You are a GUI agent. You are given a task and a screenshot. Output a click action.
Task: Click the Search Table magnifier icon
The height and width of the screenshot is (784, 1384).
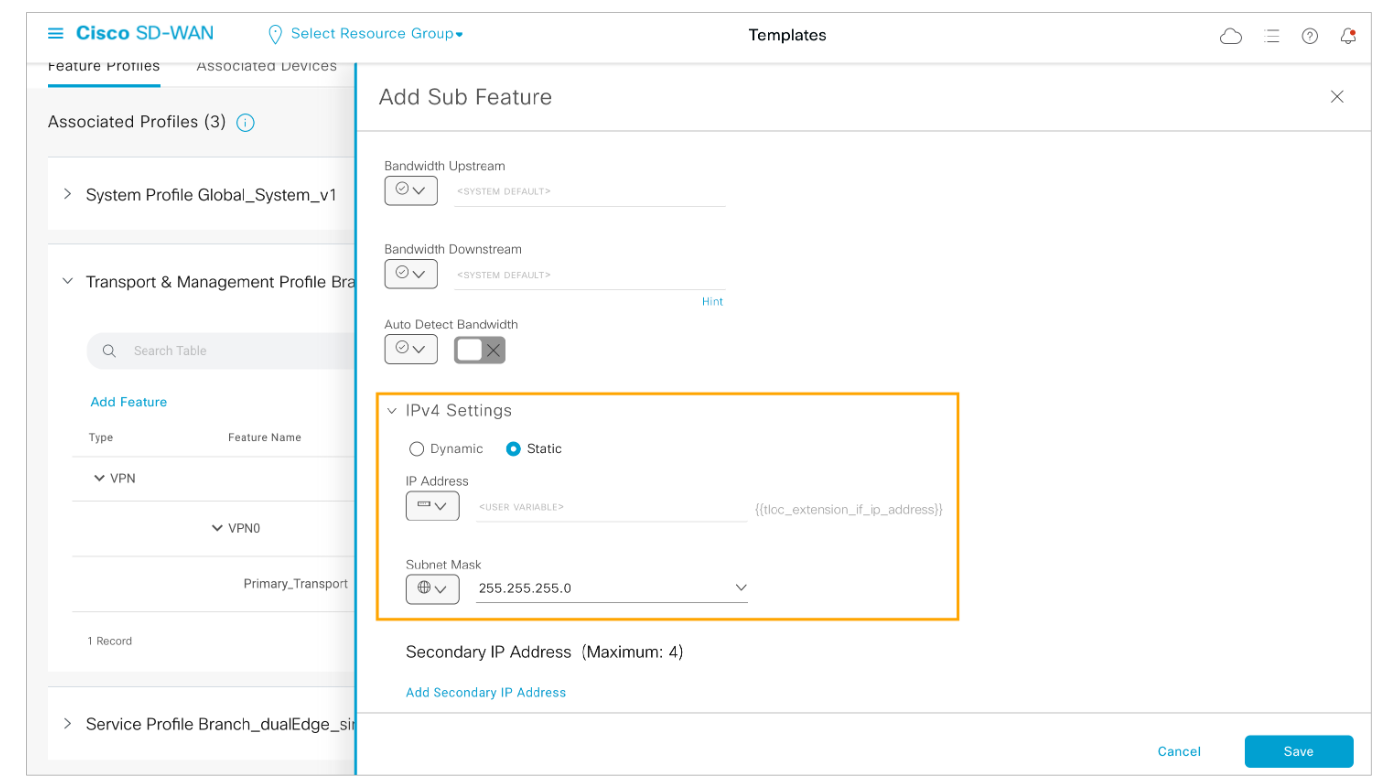[110, 351]
